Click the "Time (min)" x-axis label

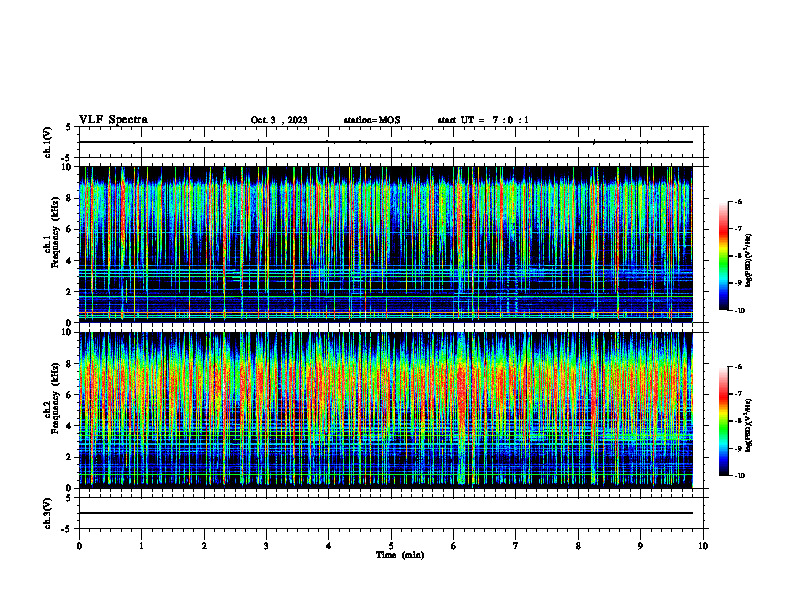400,555
